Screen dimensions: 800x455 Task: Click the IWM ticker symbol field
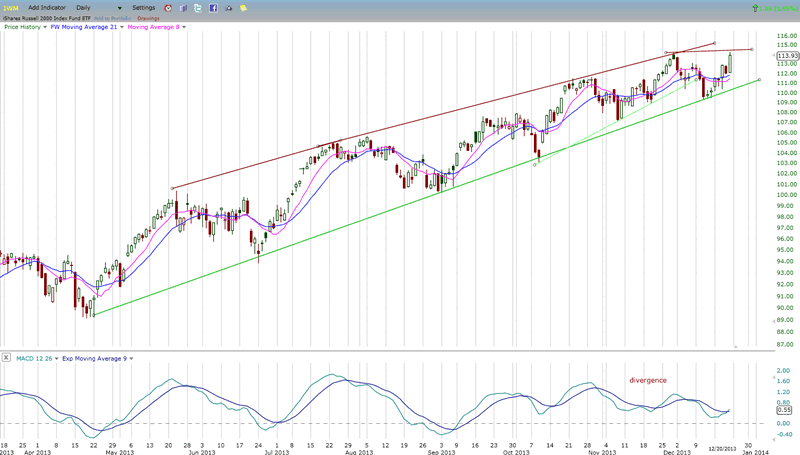pyautogui.click(x=12, y=7)
